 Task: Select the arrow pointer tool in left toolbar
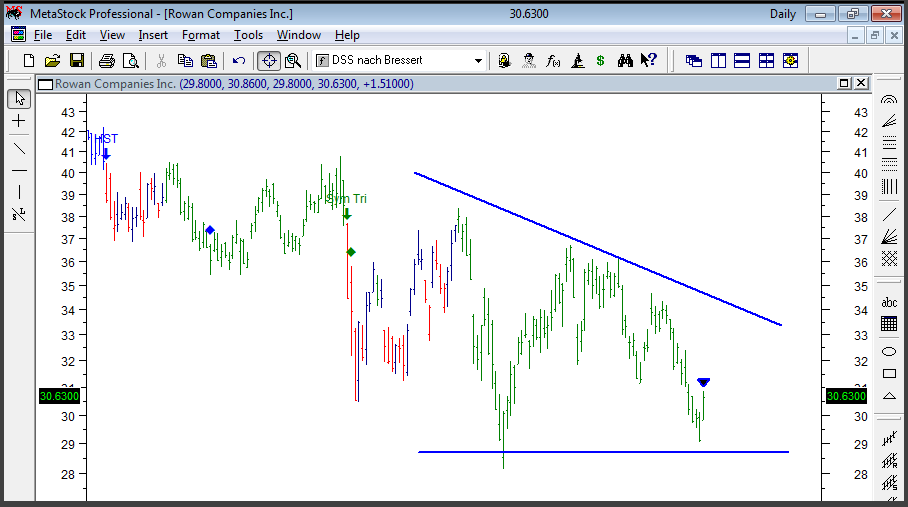pos(19,98)
